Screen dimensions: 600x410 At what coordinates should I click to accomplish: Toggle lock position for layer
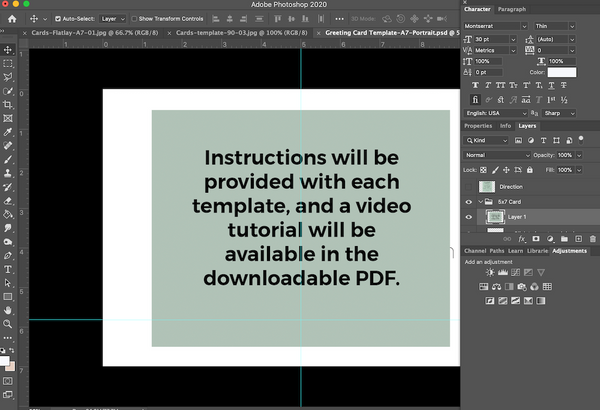pos(506,170)
